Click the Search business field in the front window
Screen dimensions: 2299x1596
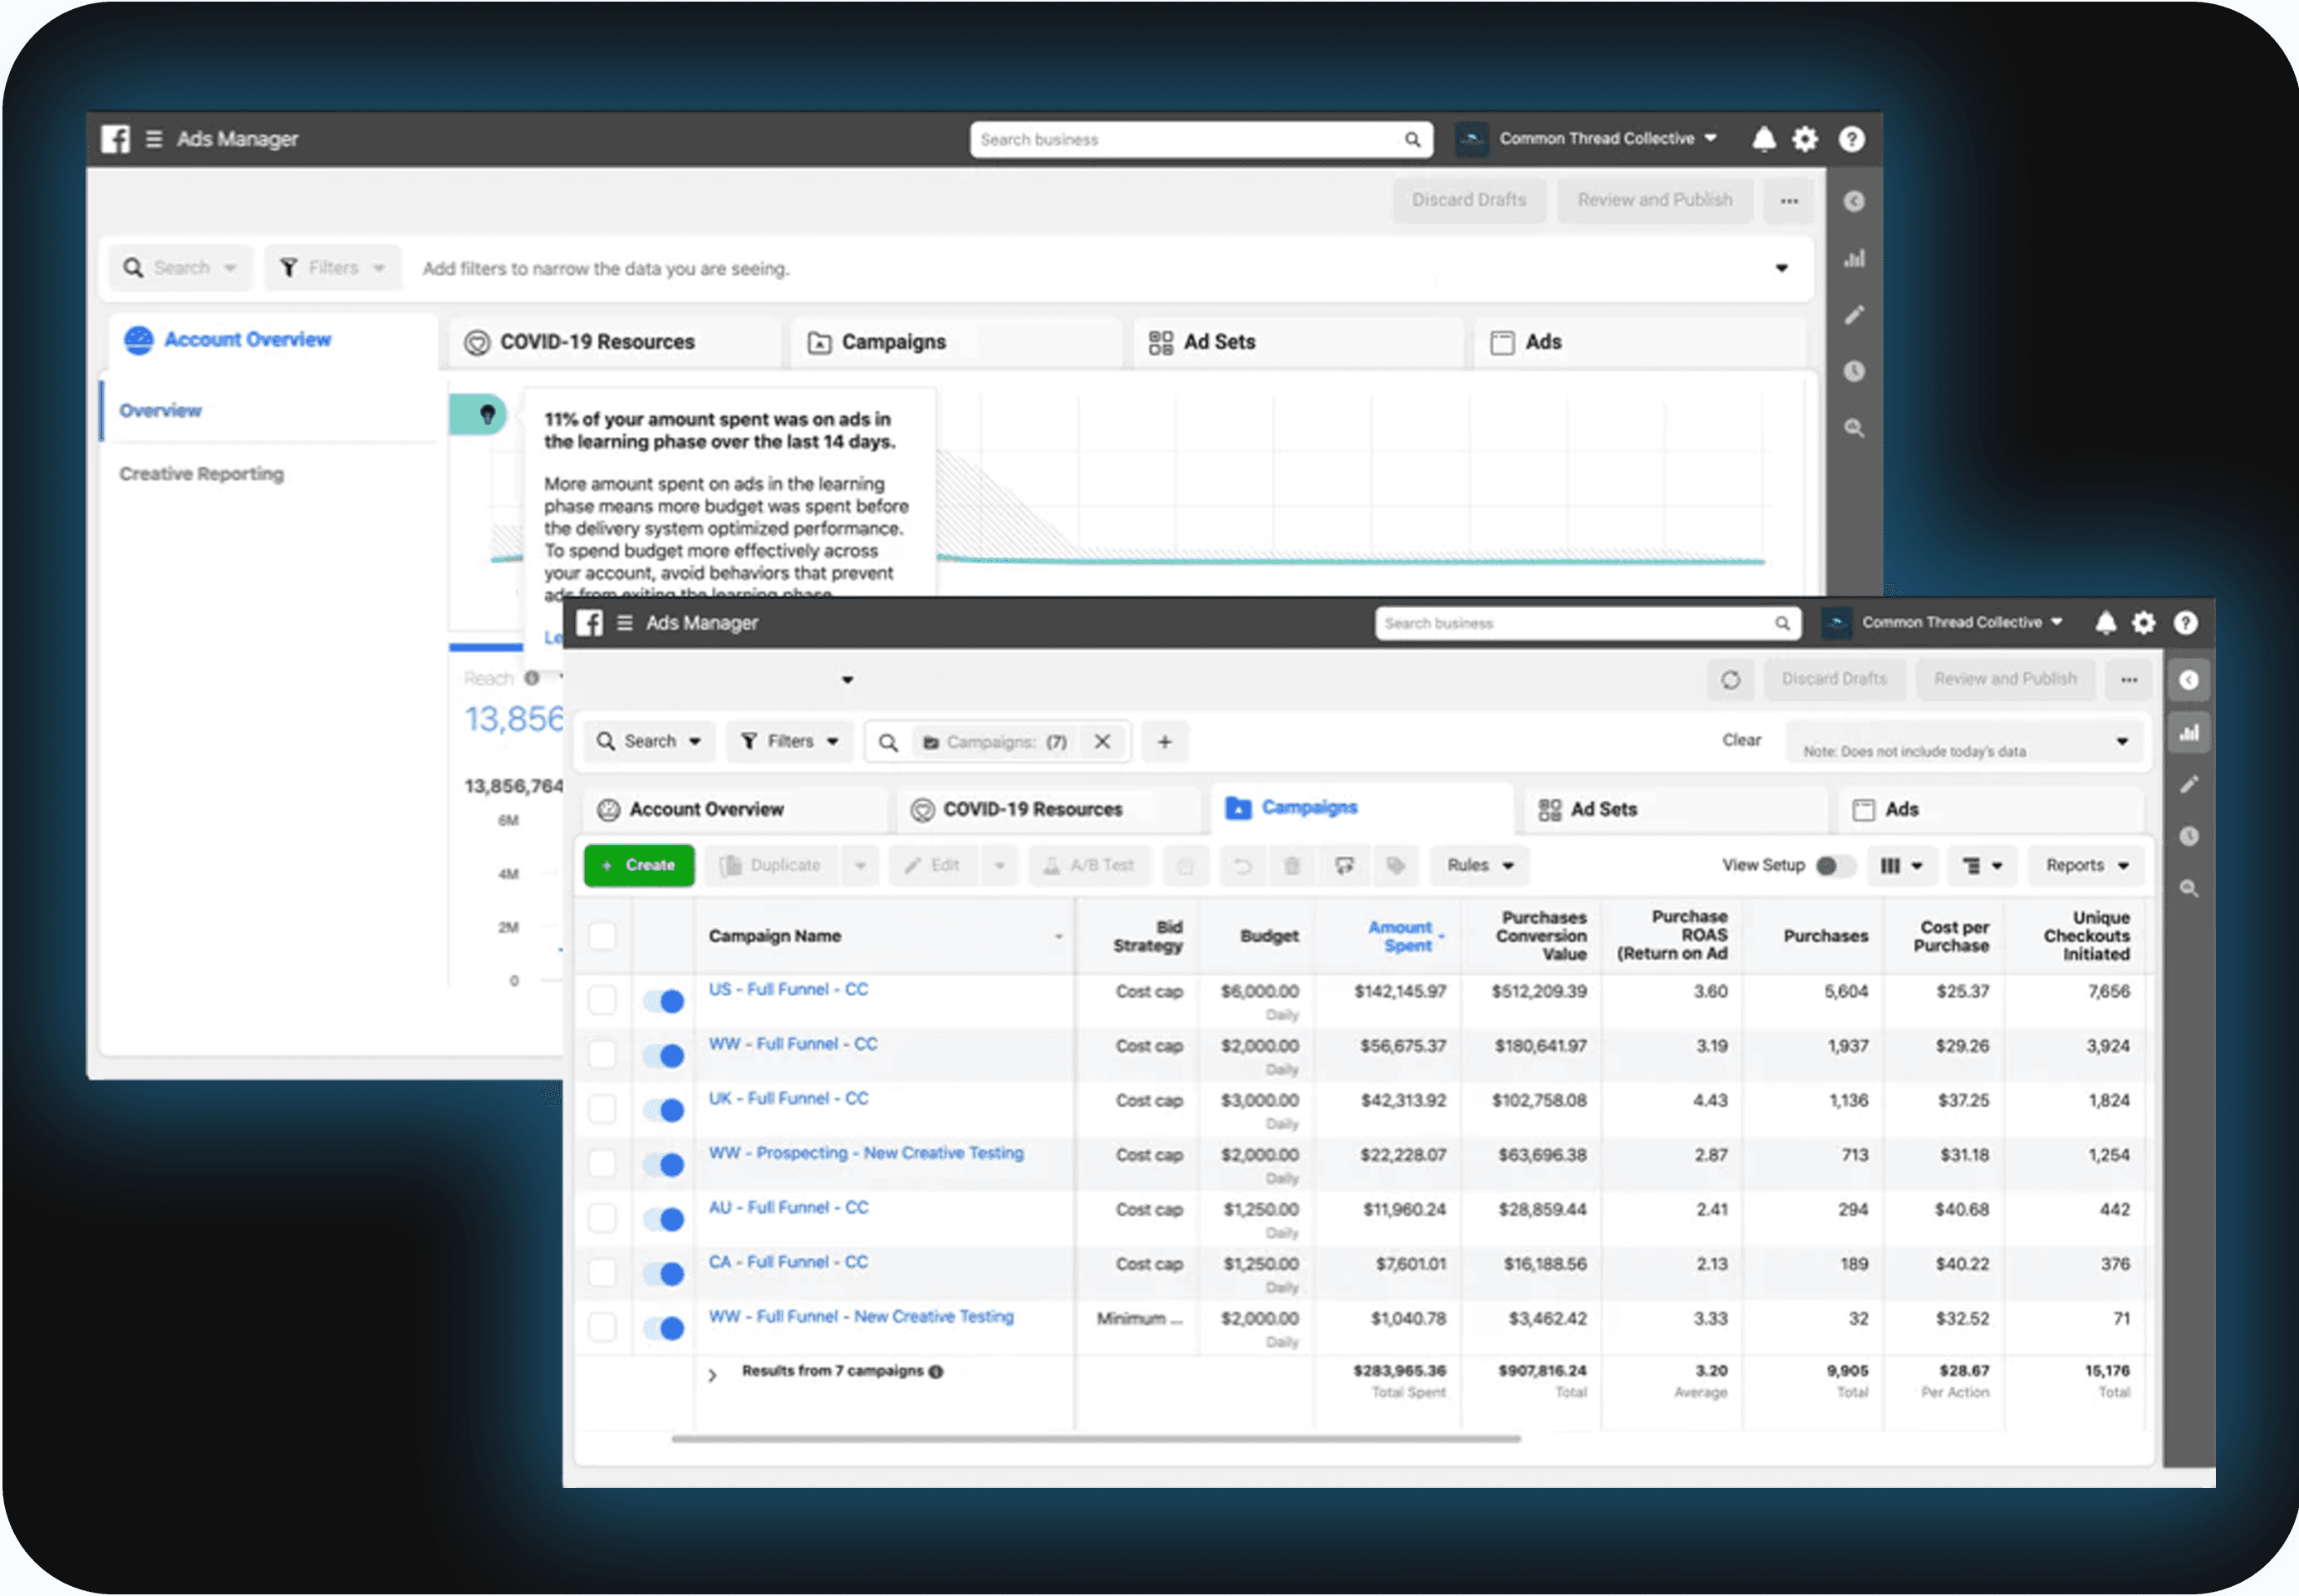point(1588,624)
